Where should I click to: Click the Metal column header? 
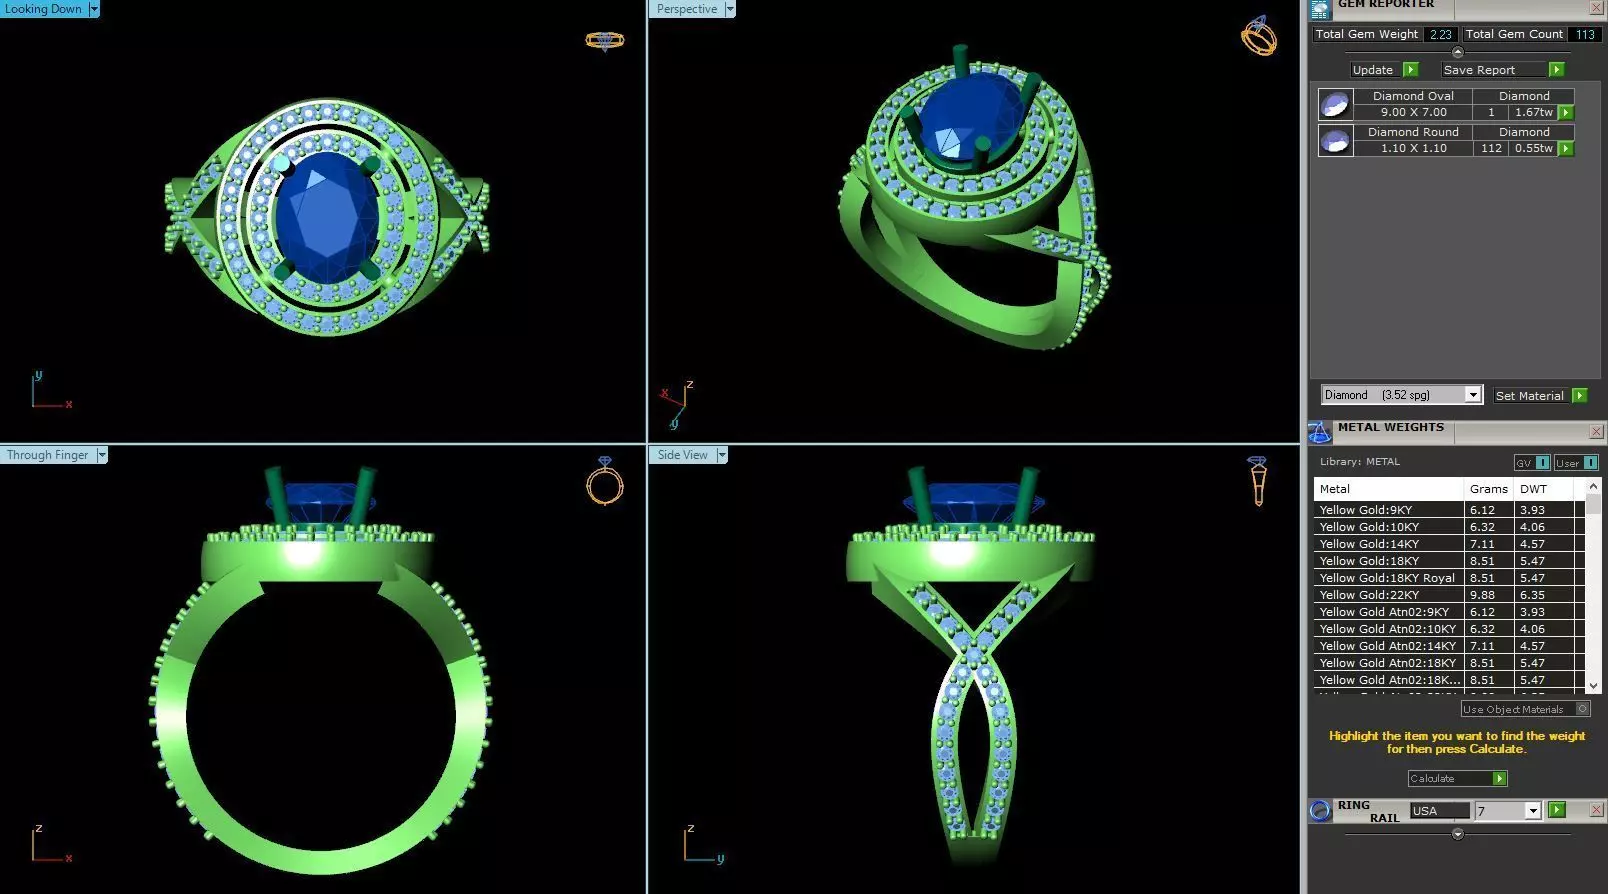click(x=1389, y=489)
